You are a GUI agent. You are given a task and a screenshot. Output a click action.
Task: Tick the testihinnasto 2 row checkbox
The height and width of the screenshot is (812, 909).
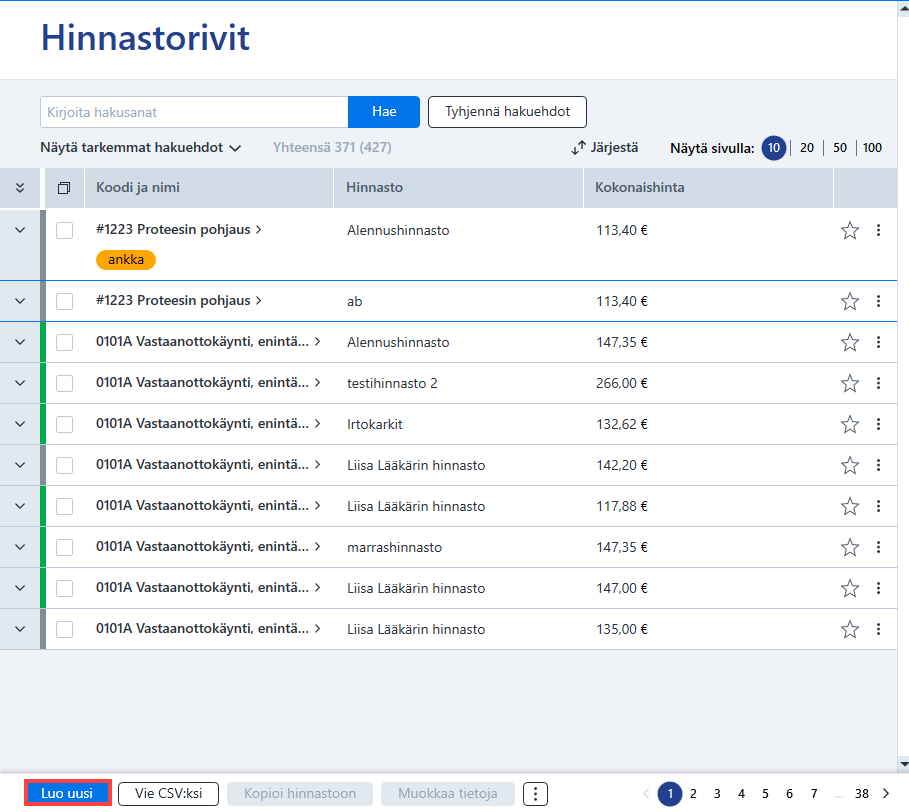tap(64, 383)
